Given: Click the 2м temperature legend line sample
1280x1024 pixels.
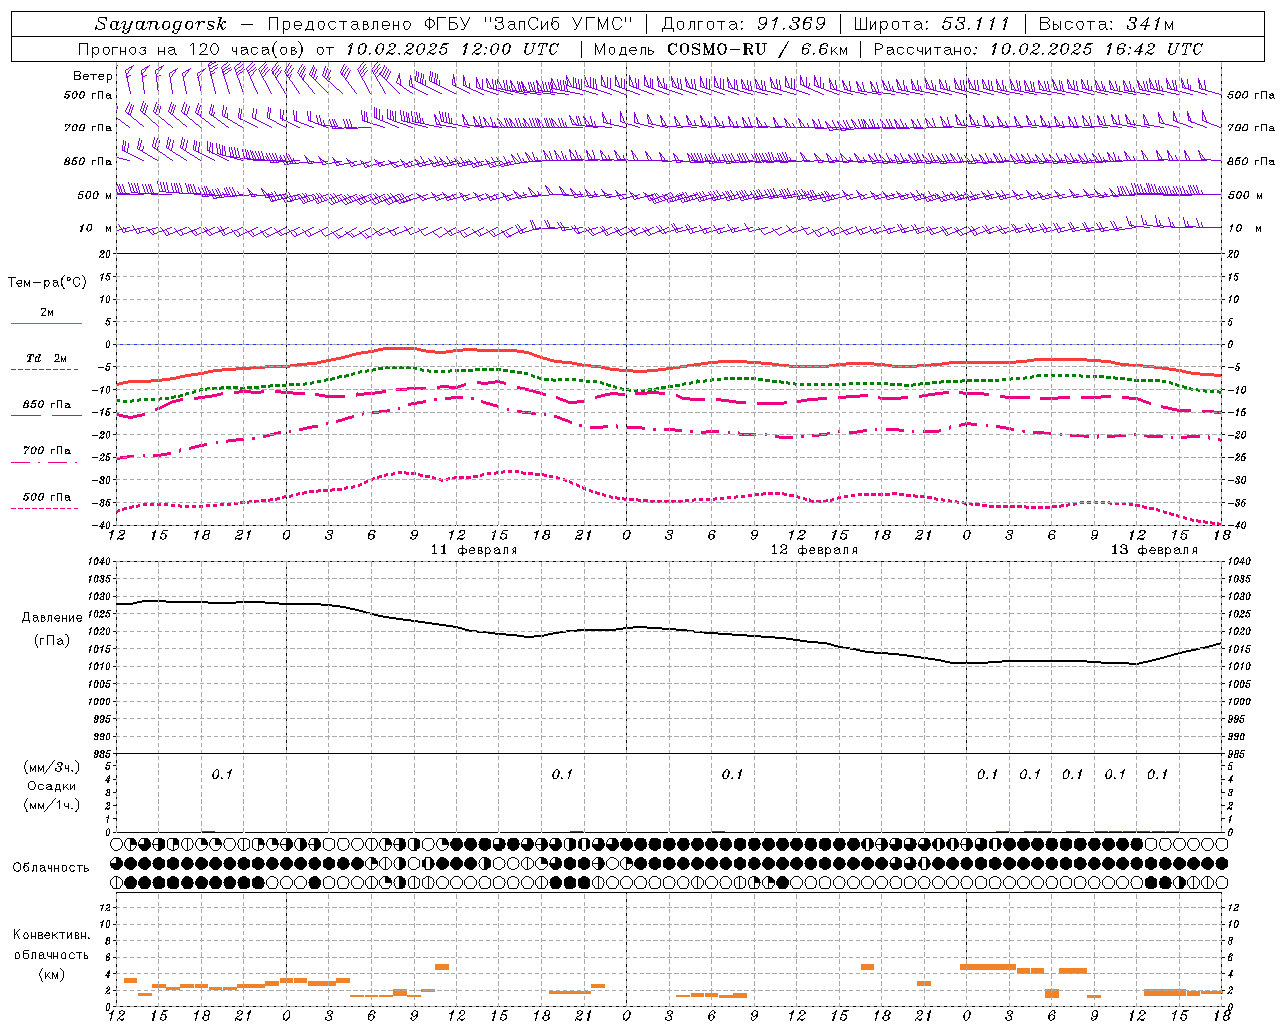Looking at the screenshot, I should [46, 323].
